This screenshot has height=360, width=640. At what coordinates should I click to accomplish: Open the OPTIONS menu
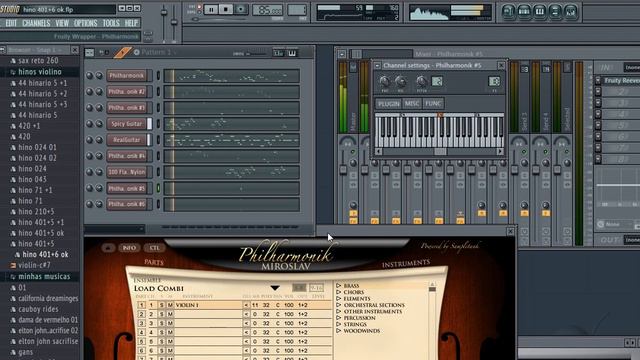pos(85,23)
